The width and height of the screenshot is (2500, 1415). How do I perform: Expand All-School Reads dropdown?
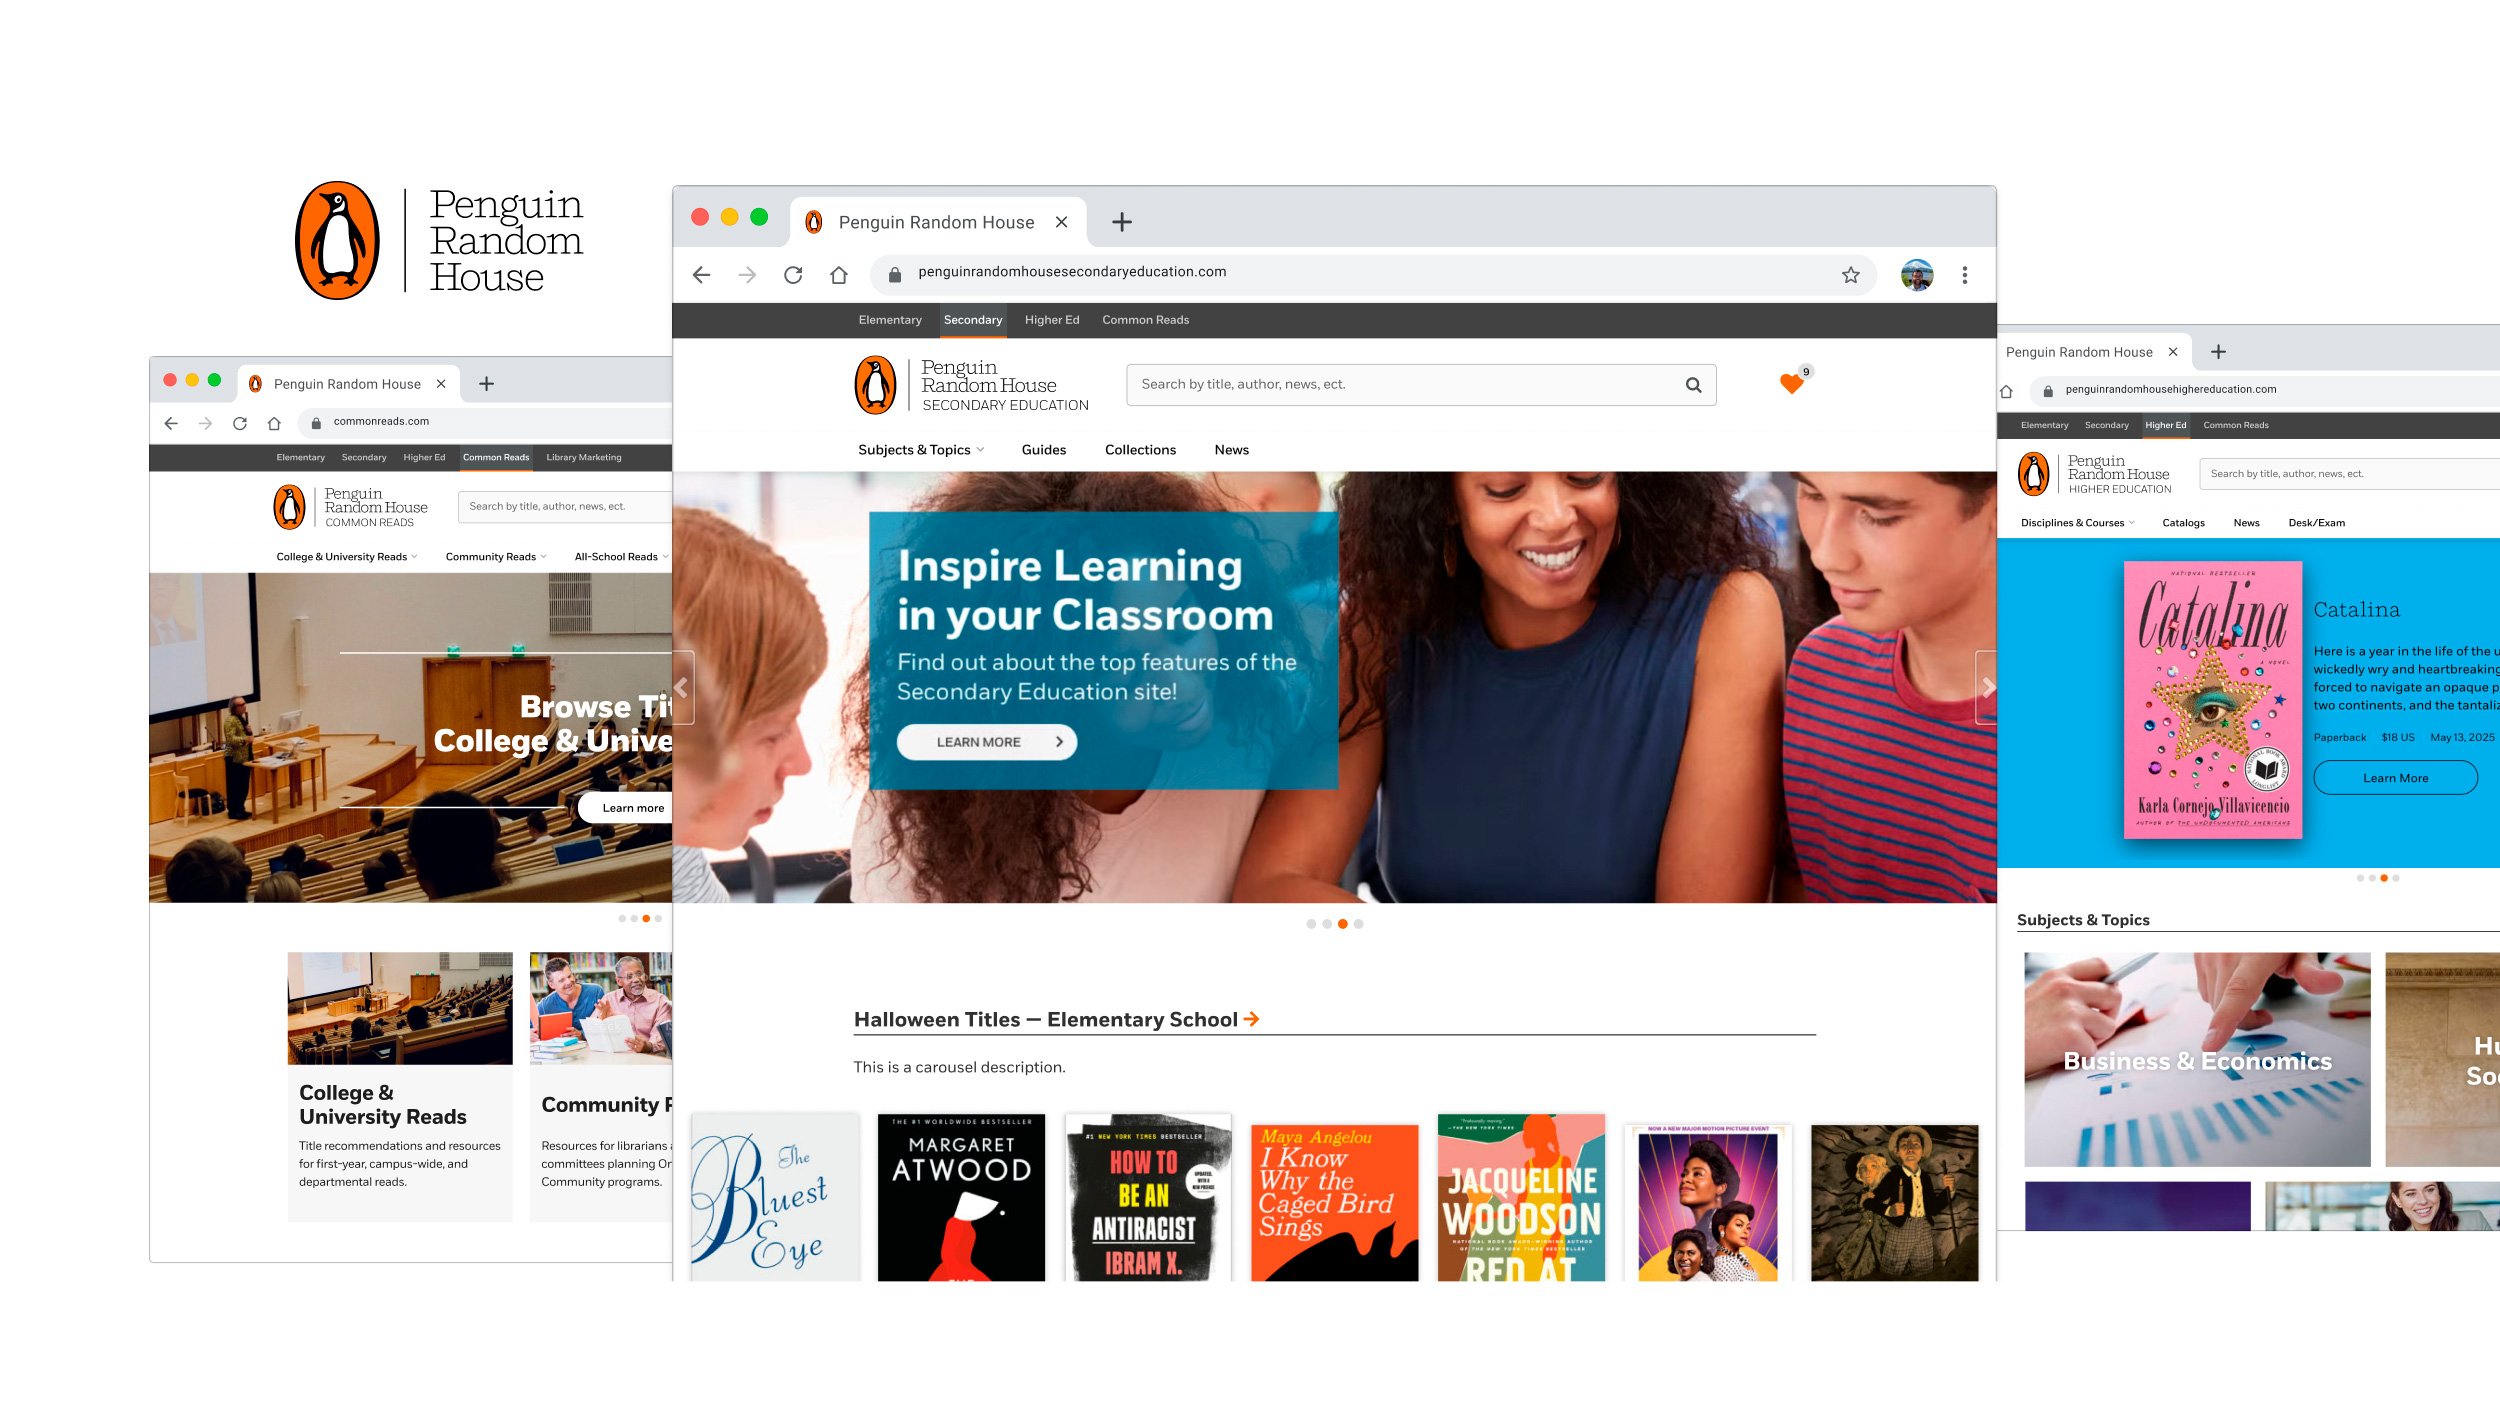click(x=621, y=557)
